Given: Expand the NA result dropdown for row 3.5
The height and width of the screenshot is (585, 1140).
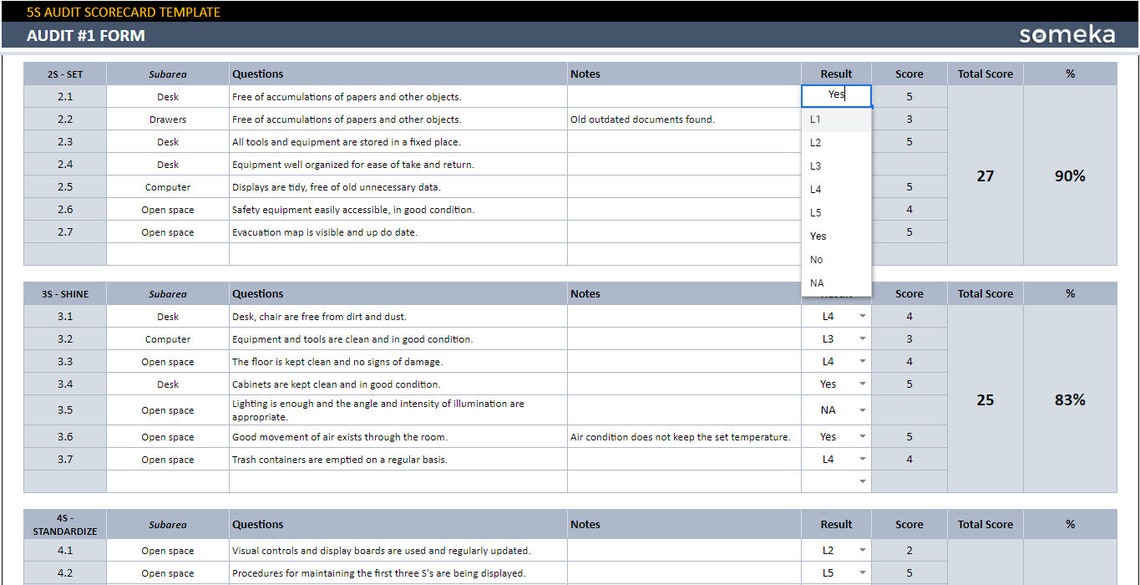Looking at the screenshot, I should click(862, 410).
